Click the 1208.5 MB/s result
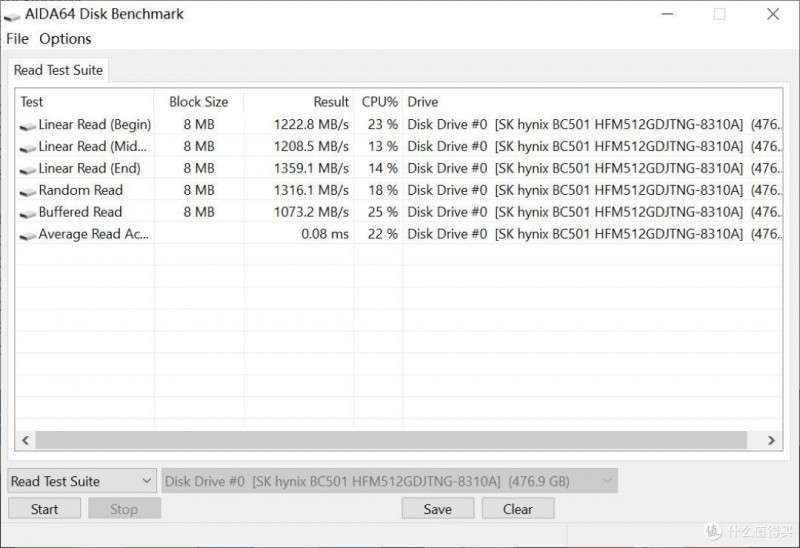This screenshot has width=800, height=548. (311, 146)
